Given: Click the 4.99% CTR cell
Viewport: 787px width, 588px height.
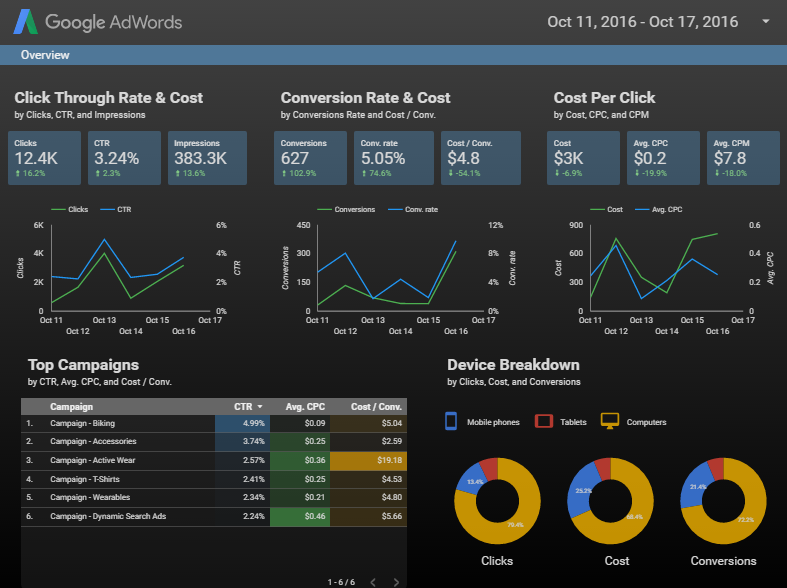Looking at the screenshot, I should 242,423.
